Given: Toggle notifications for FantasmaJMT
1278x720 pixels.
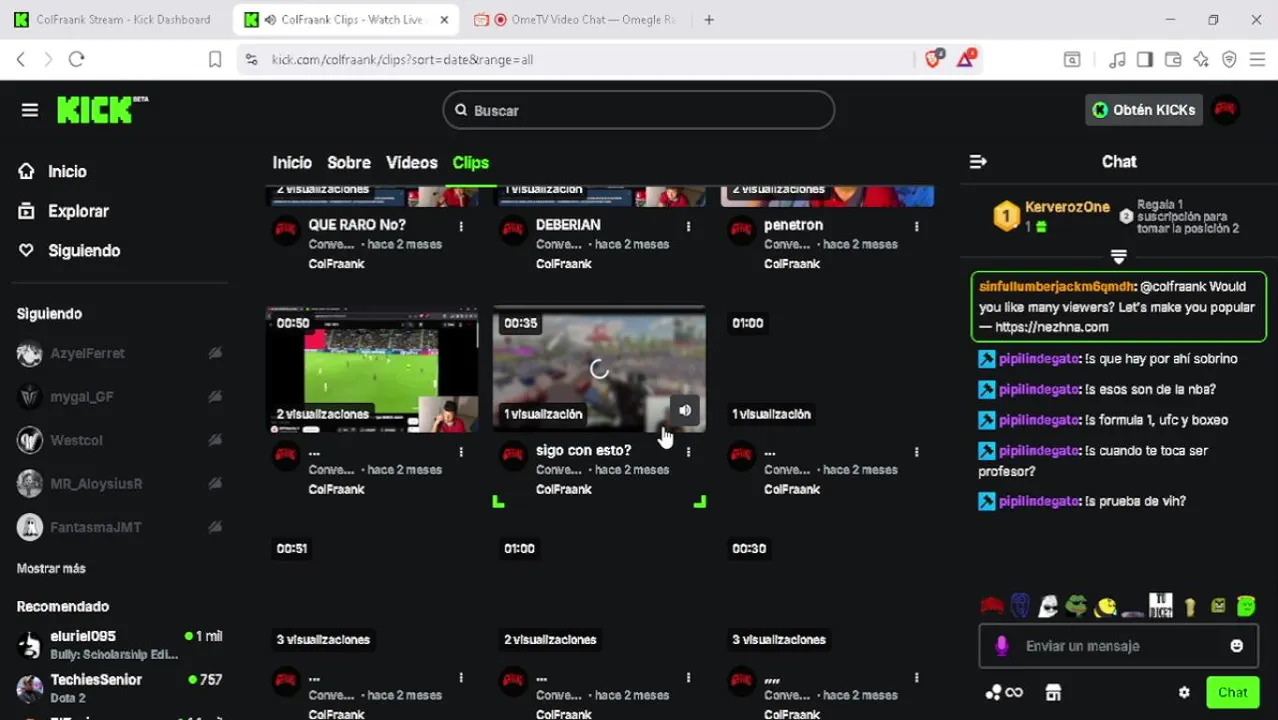Looking at the screenshot, I should click(214, 527).
